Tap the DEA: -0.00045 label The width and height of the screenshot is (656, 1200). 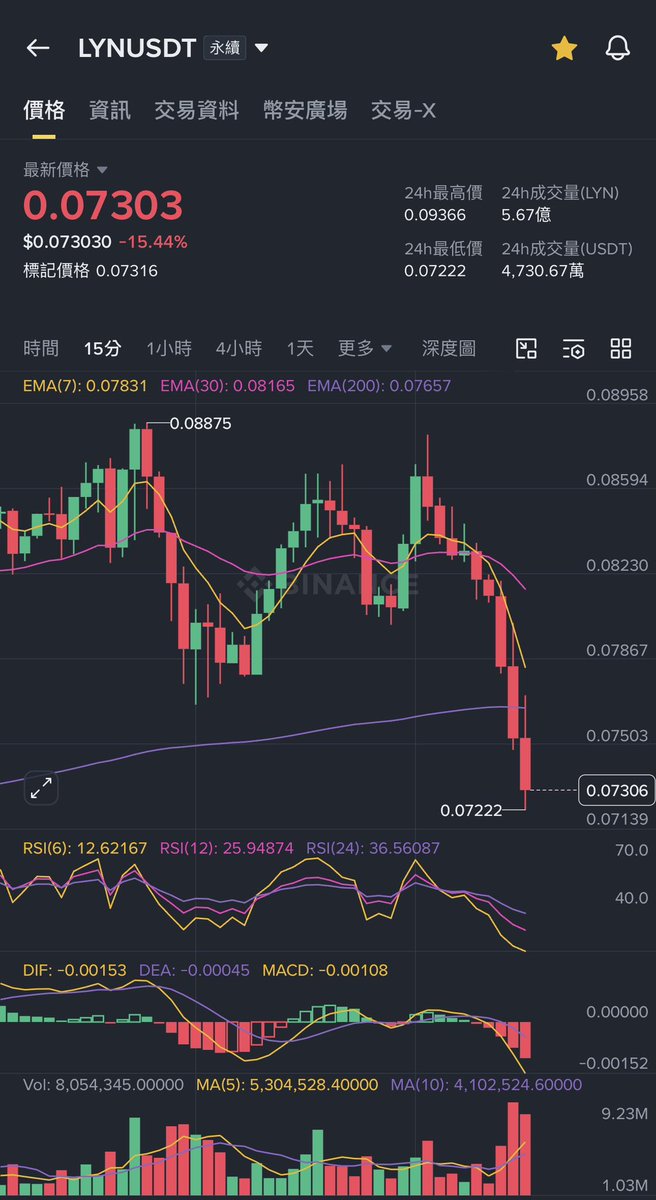pos(195,970)
